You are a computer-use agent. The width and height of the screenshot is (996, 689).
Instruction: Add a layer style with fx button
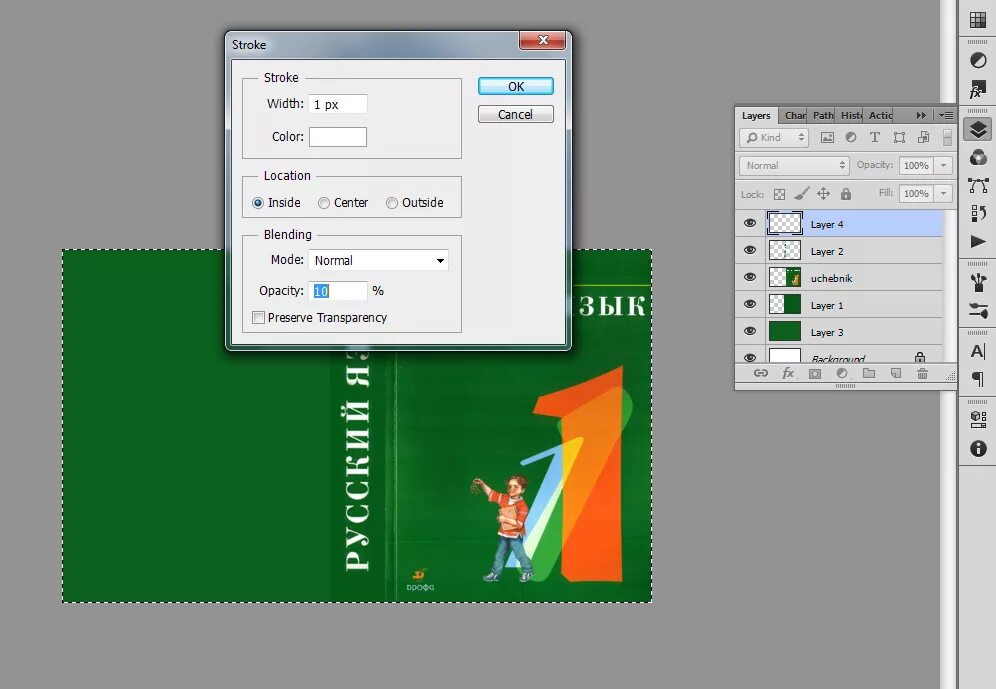788,373
